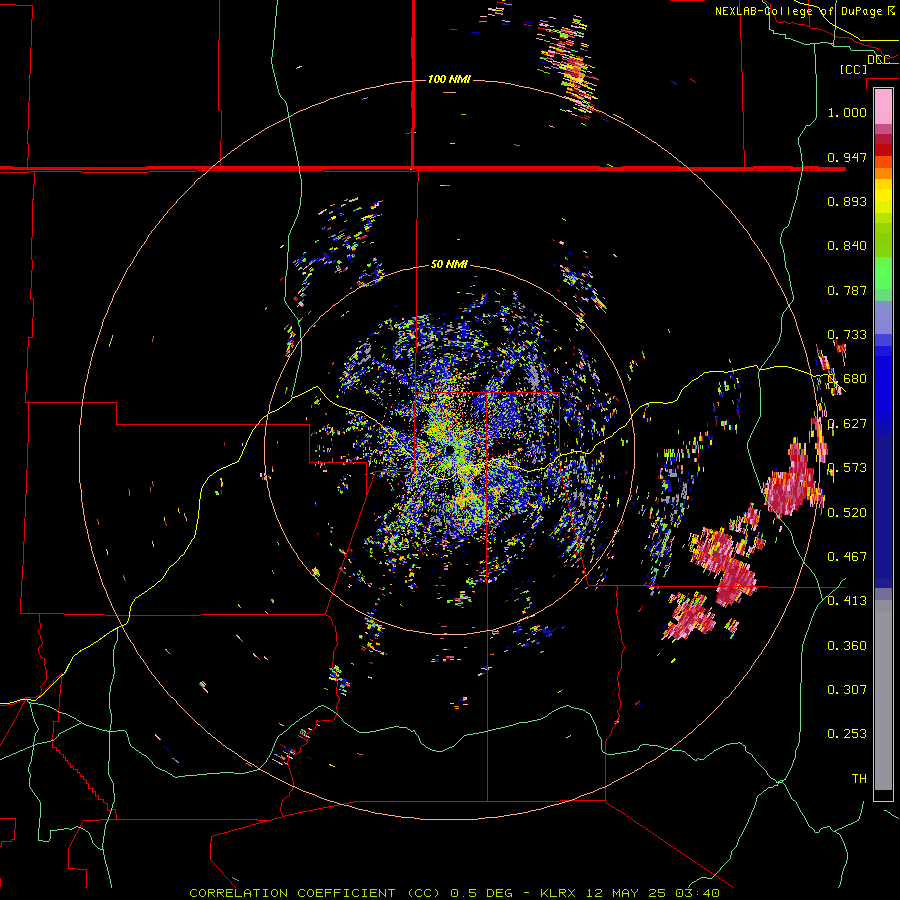
Task: Click the 1.000 value on the color scale
Action: coord(847,112)
